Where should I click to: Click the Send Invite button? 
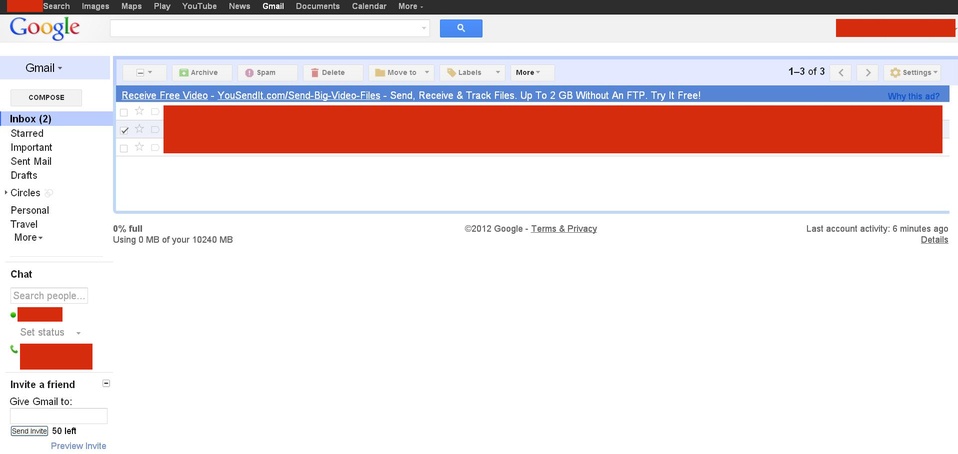coord(29,431)
